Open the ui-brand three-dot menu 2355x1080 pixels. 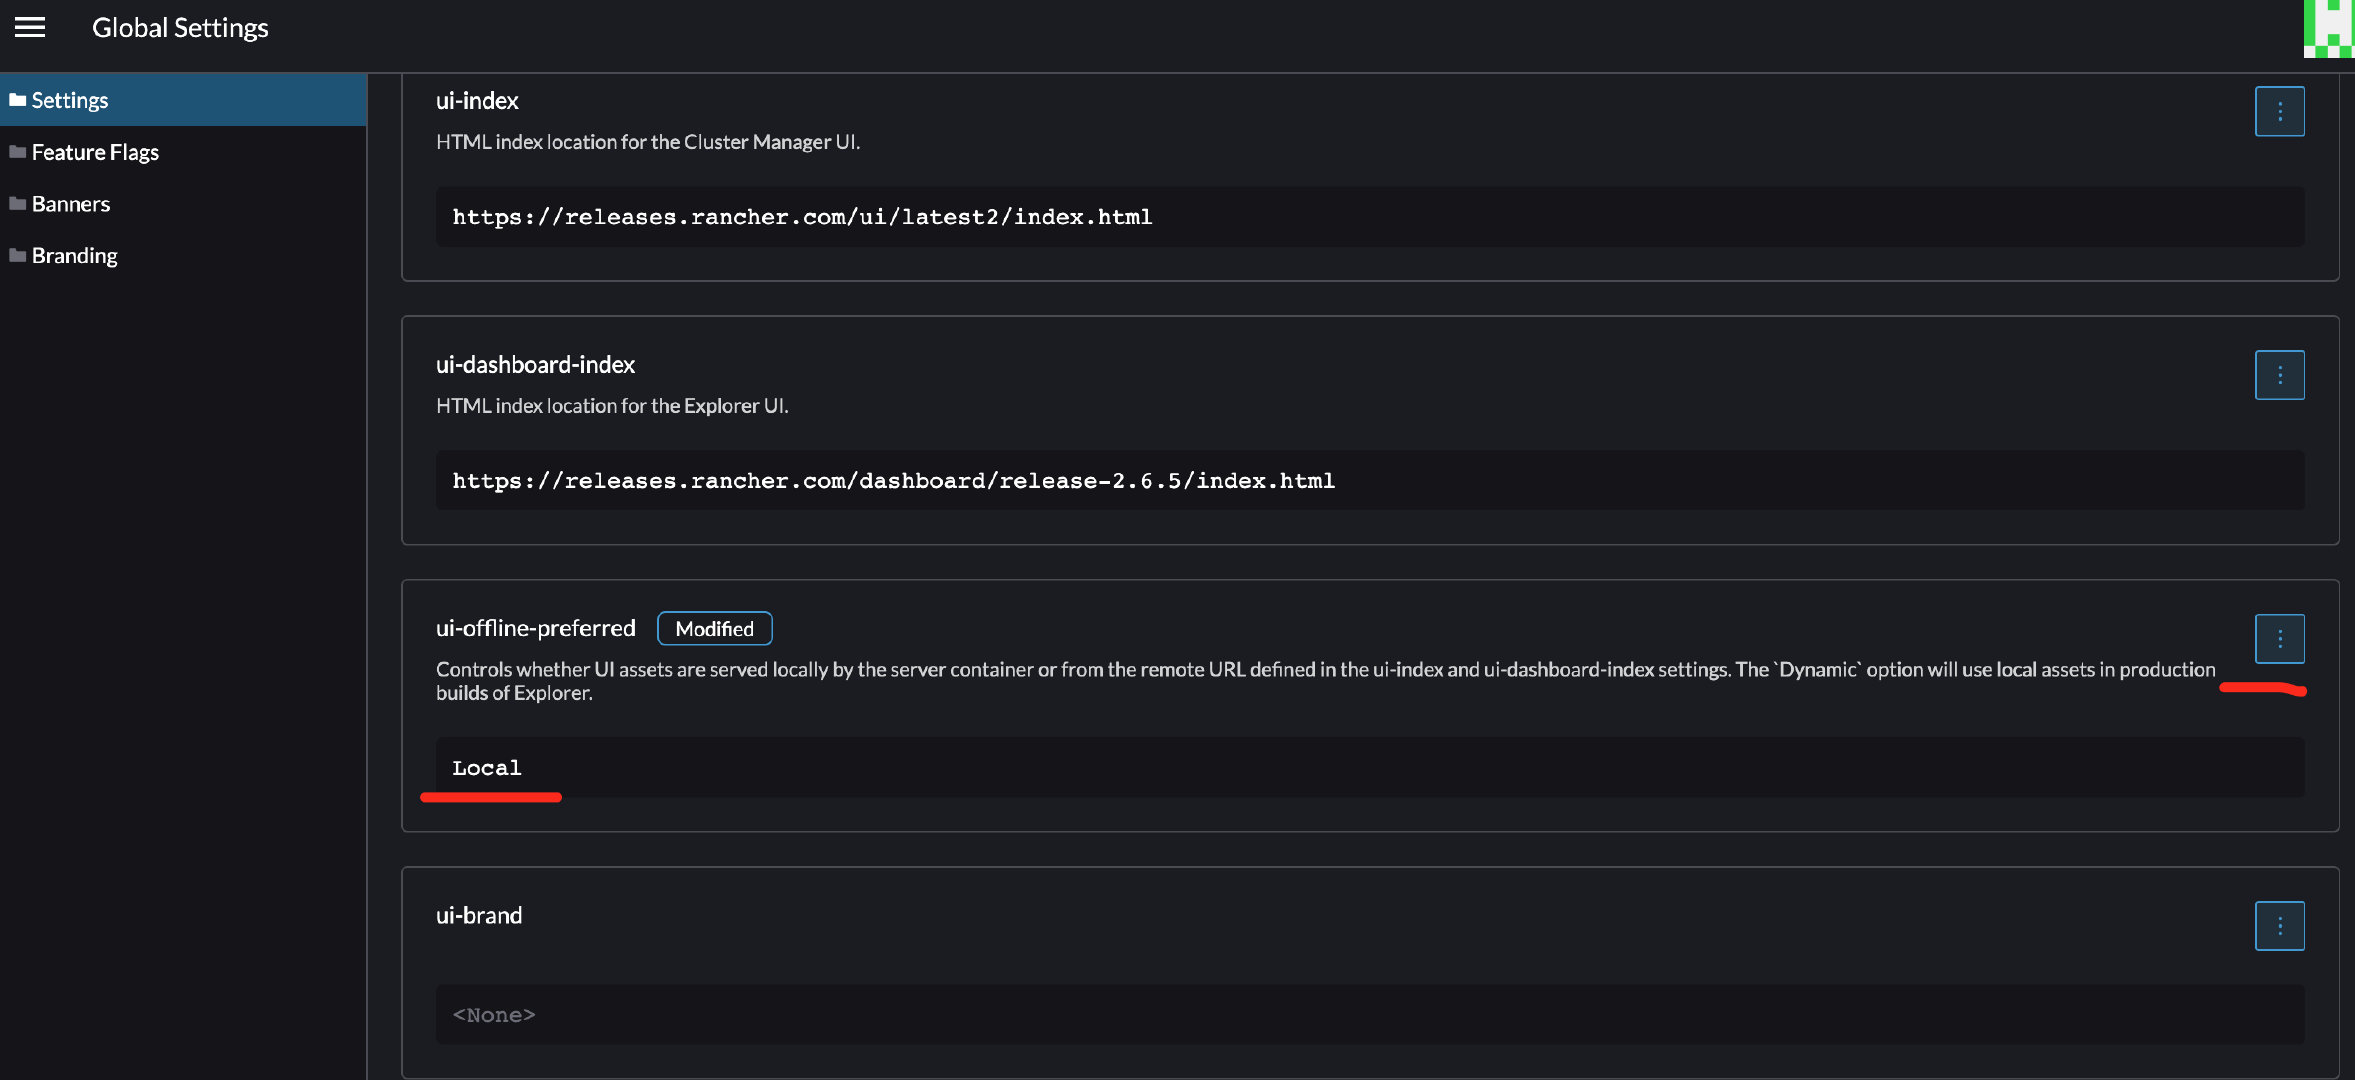(2279, 926)
